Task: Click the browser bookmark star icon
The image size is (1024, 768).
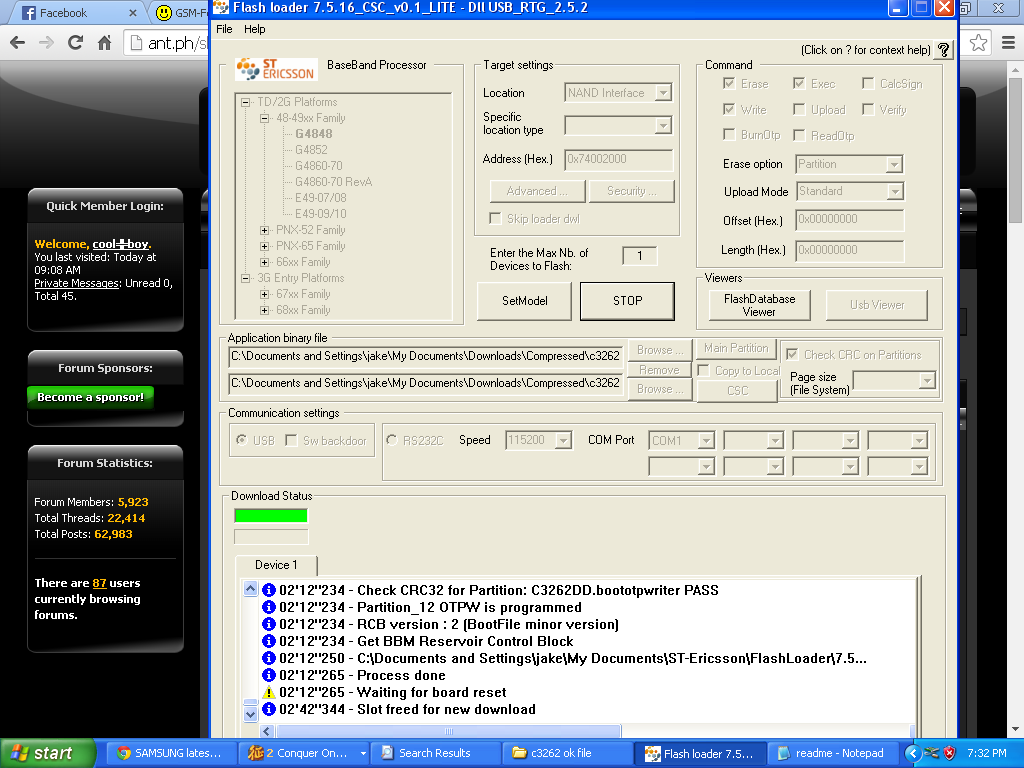Action: 979,43
